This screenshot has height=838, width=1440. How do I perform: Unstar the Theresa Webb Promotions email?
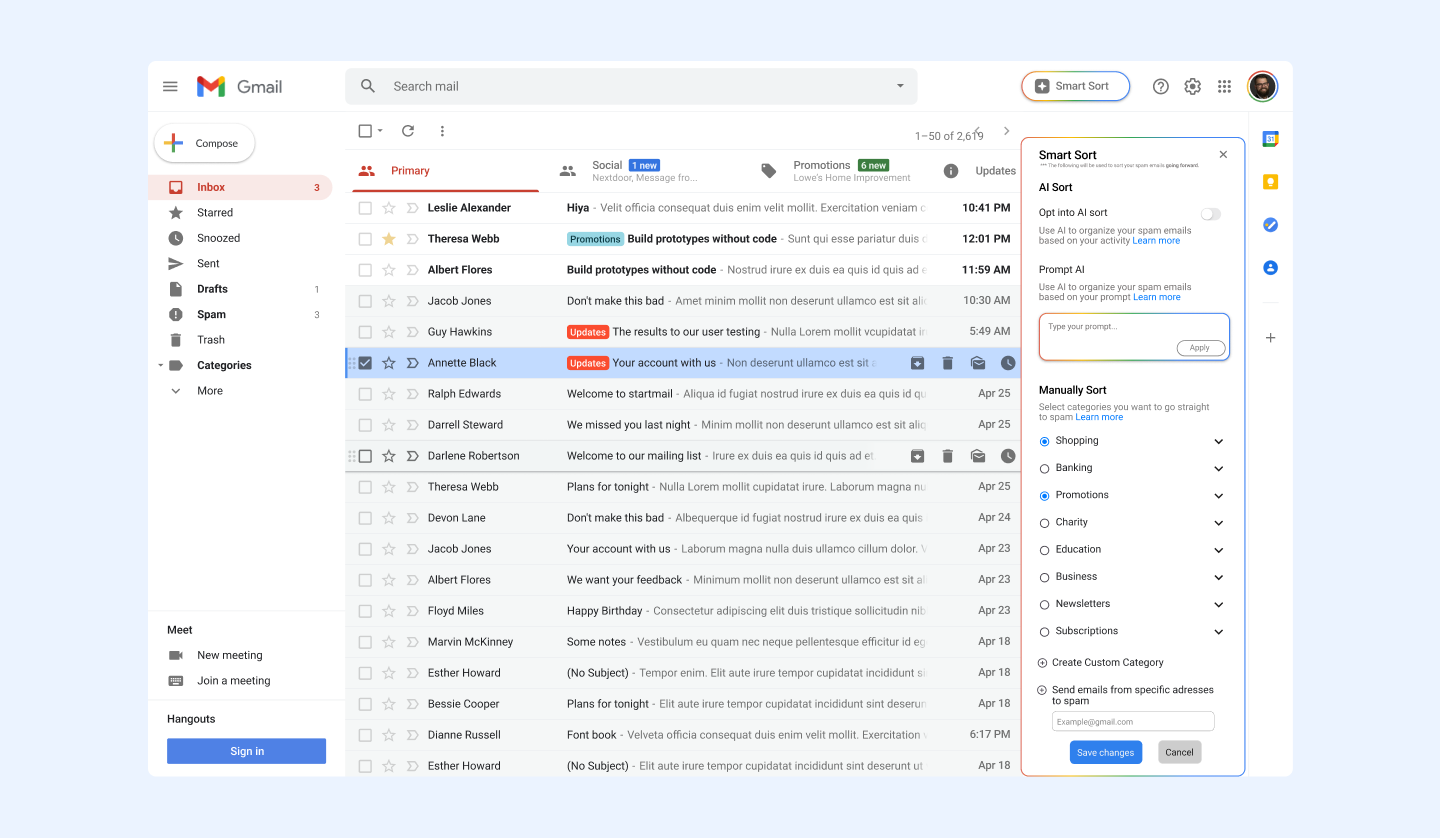[389, 239]
